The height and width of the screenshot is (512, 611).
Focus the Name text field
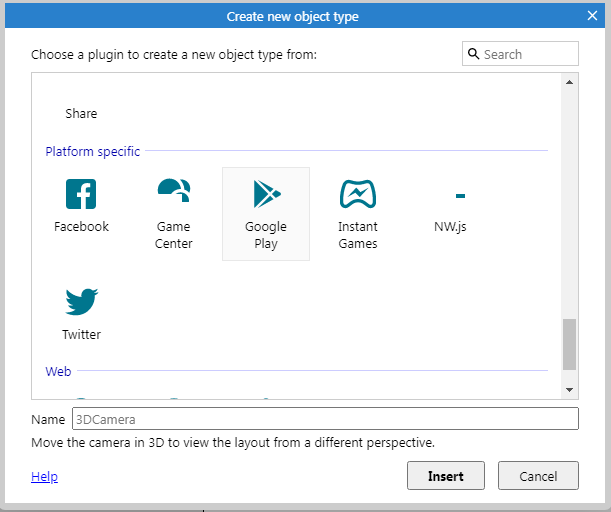pyautogui.click(x=325, y=419)
